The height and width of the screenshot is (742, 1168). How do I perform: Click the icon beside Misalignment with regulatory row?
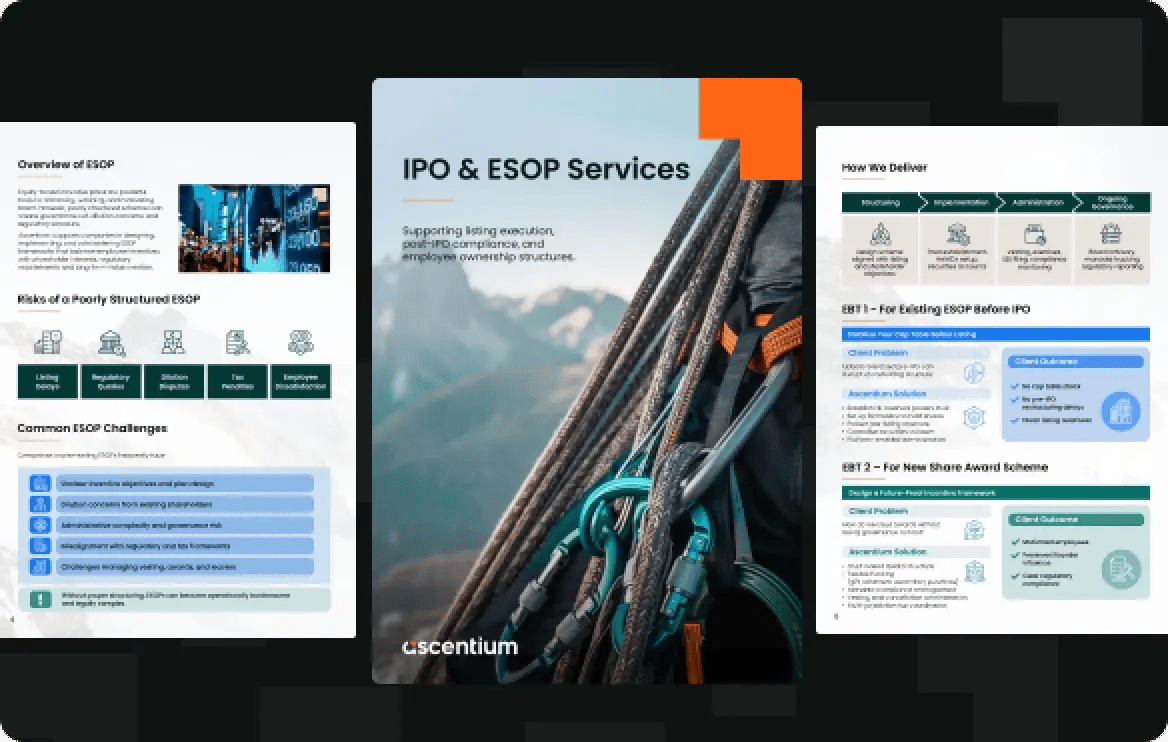pyautogui.click(x=39, y=546)
